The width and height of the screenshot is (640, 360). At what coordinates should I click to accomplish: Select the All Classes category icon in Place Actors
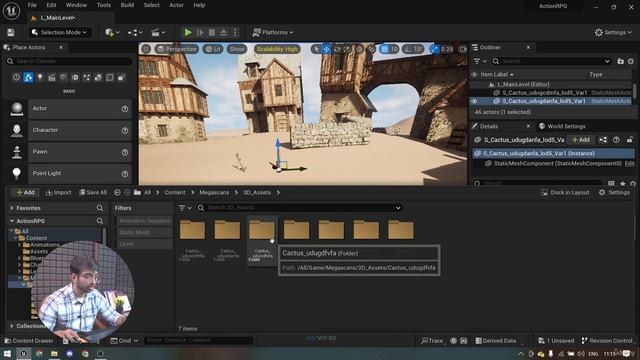[122, 77]
